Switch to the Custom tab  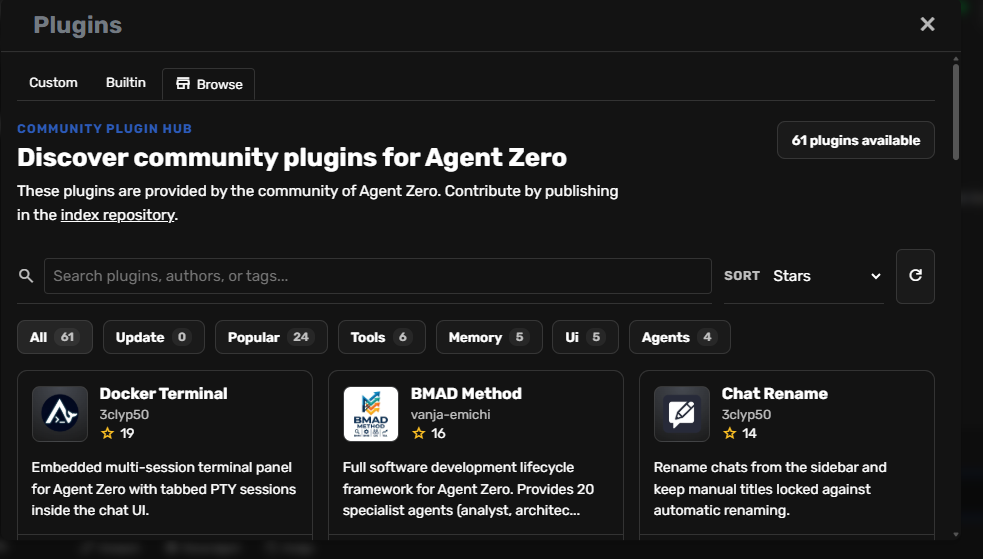pos(53,83)
